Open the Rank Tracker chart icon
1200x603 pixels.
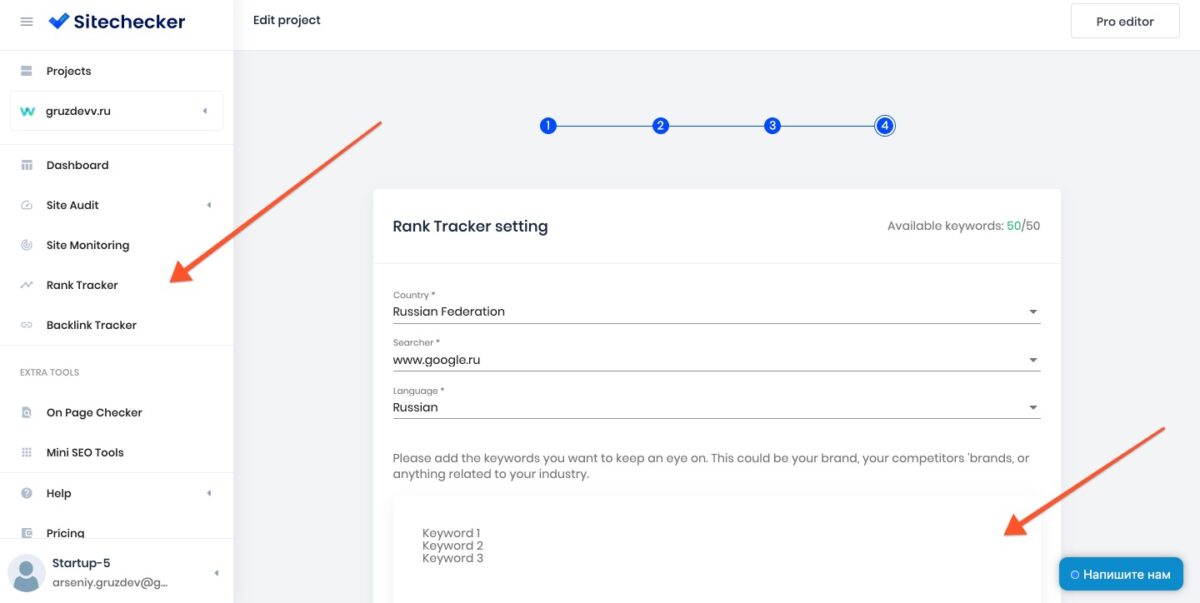click(27, 285)
